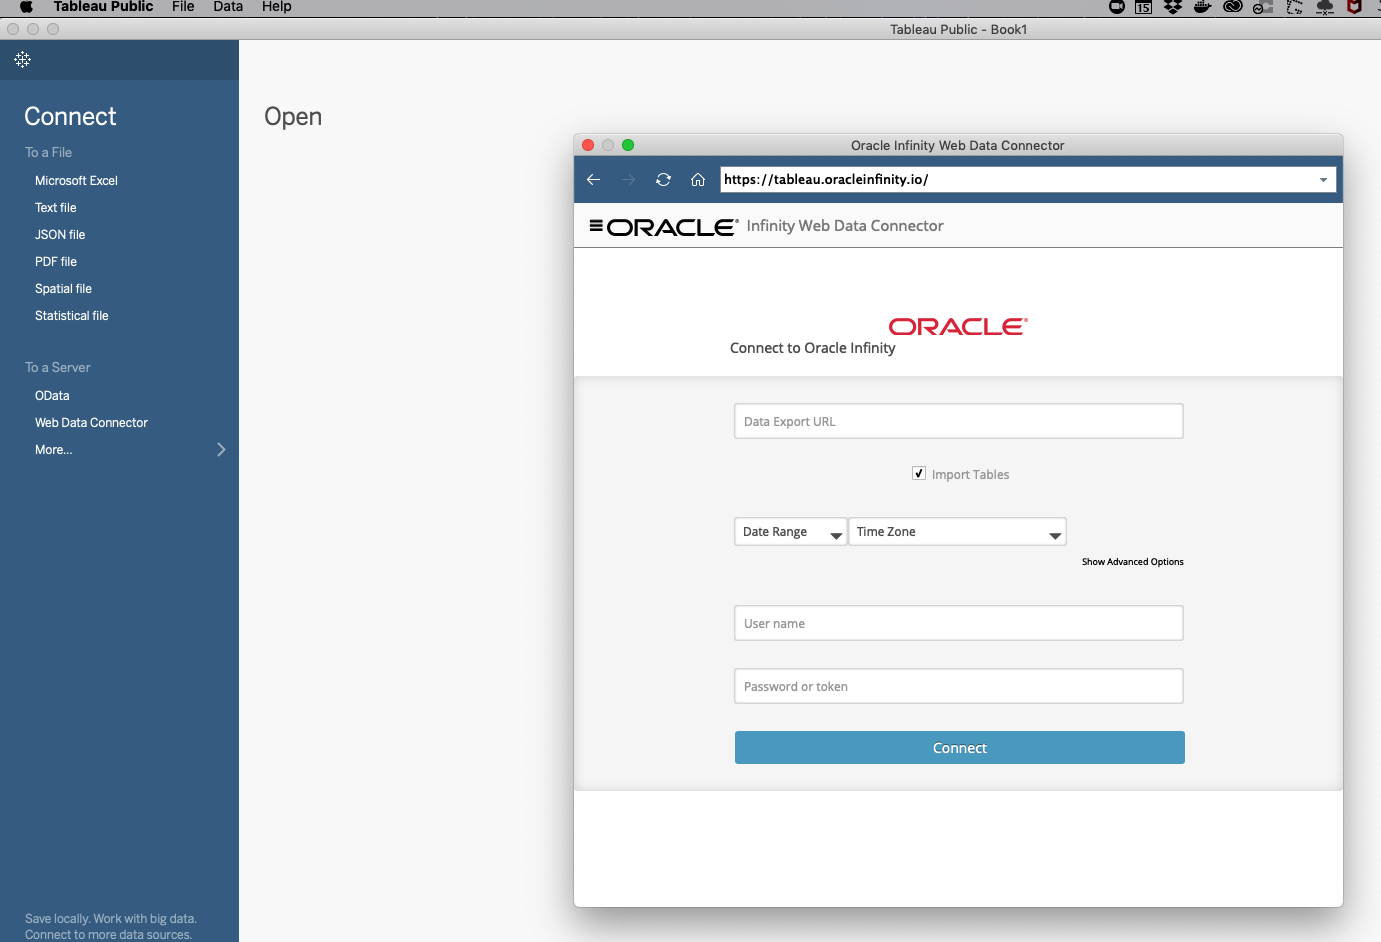Screen dimensions: 1381x942
Task: Click the Zoom camera menu bar icon
Action: point(1117,7)
